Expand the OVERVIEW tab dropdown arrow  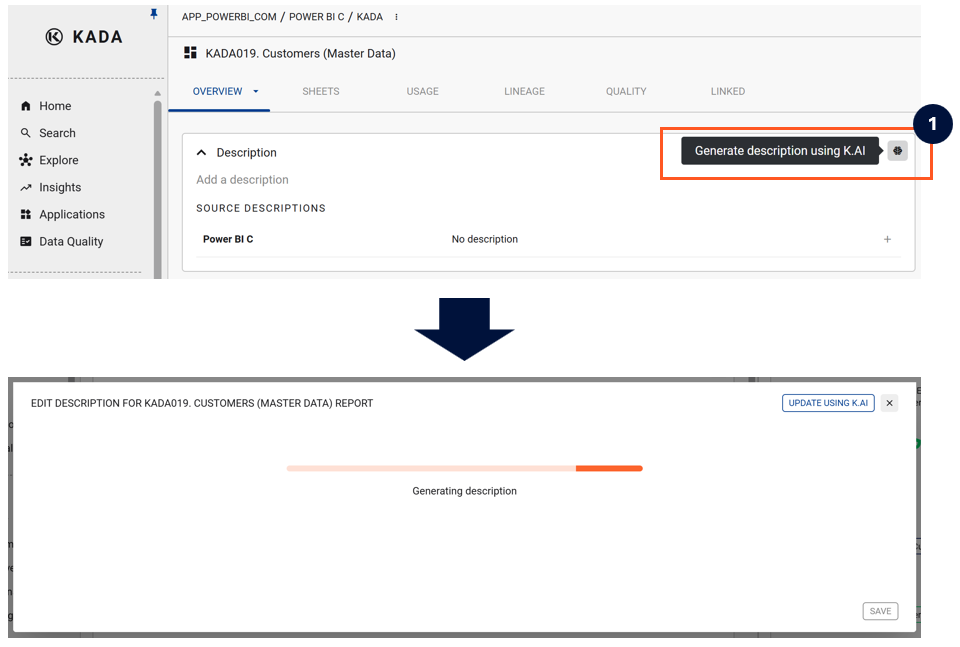click(256, 92)
